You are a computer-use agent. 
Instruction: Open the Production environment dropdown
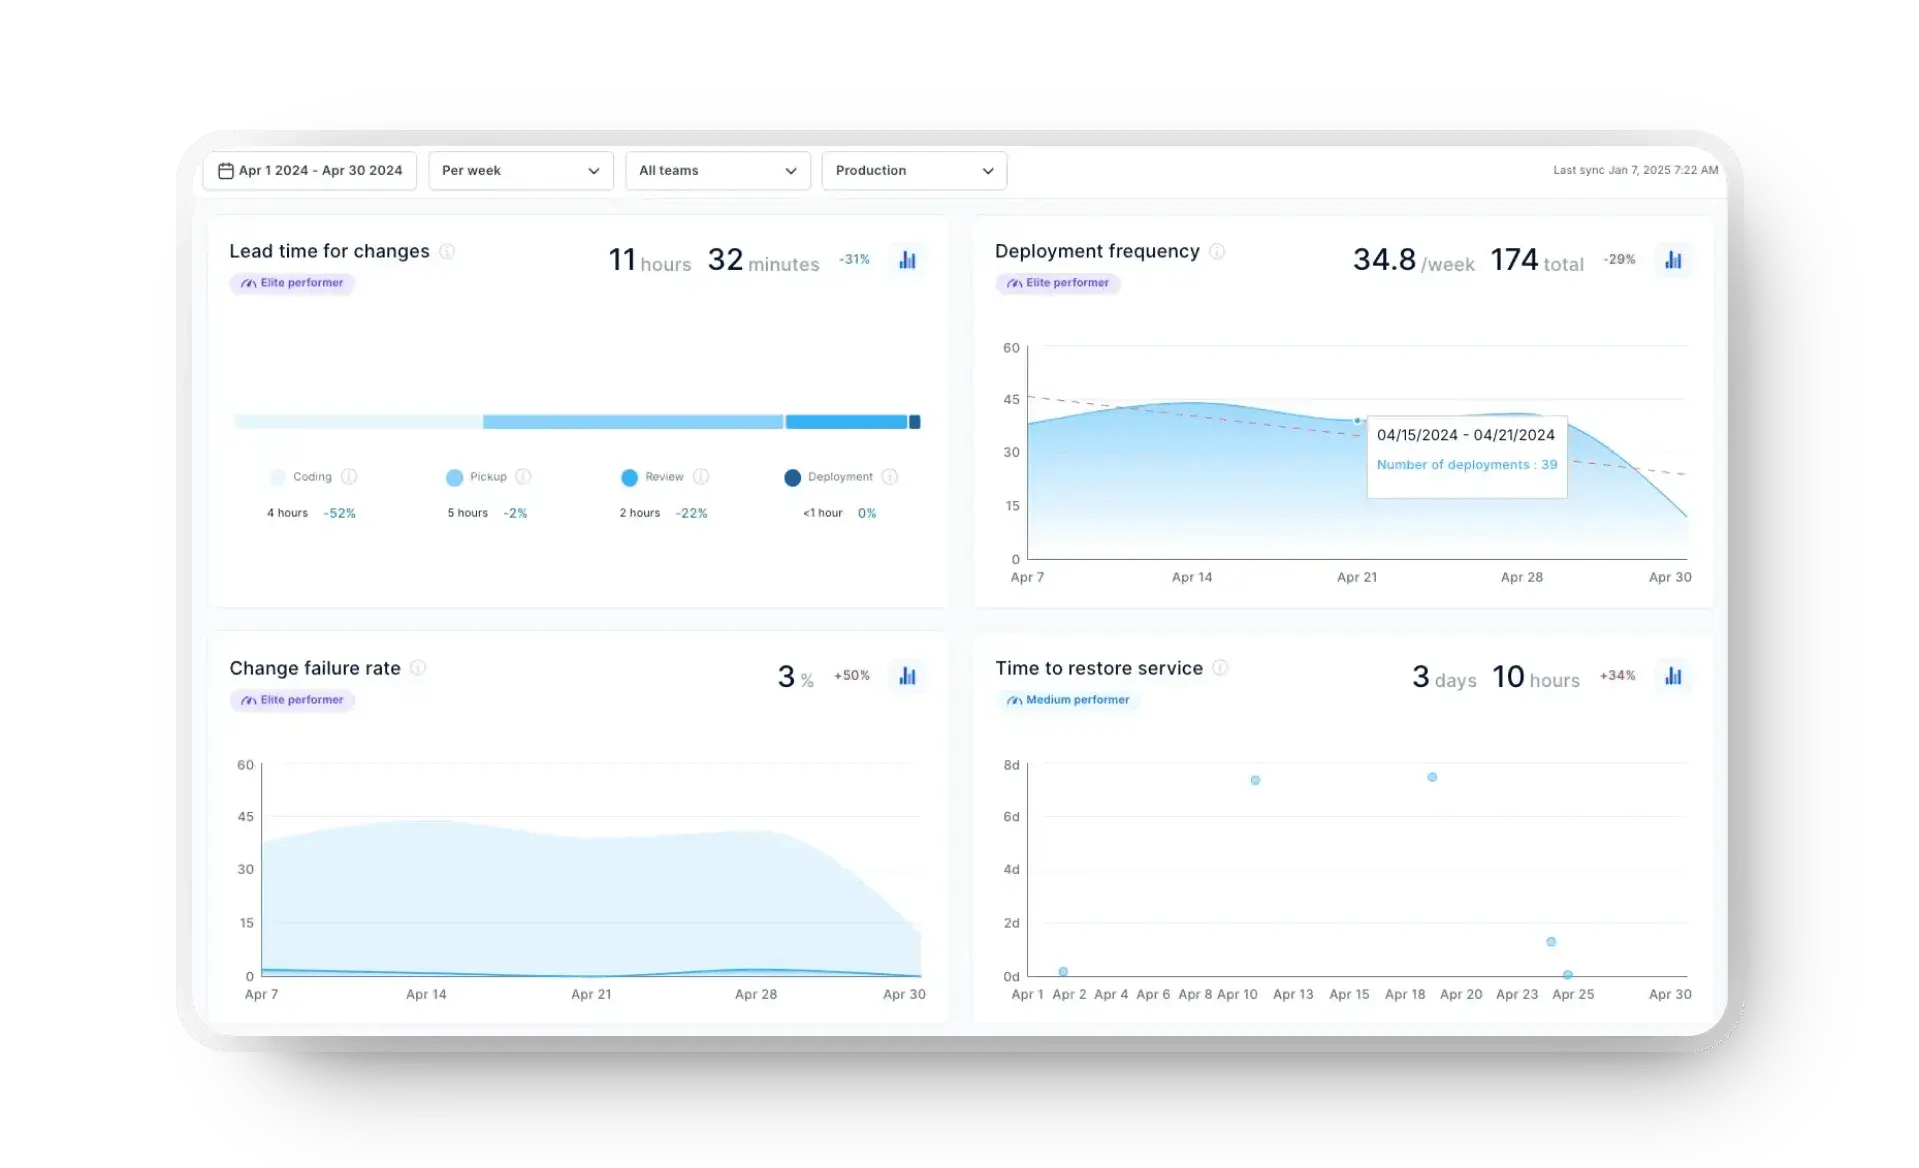pyautogui.click(x=913, y=170)
